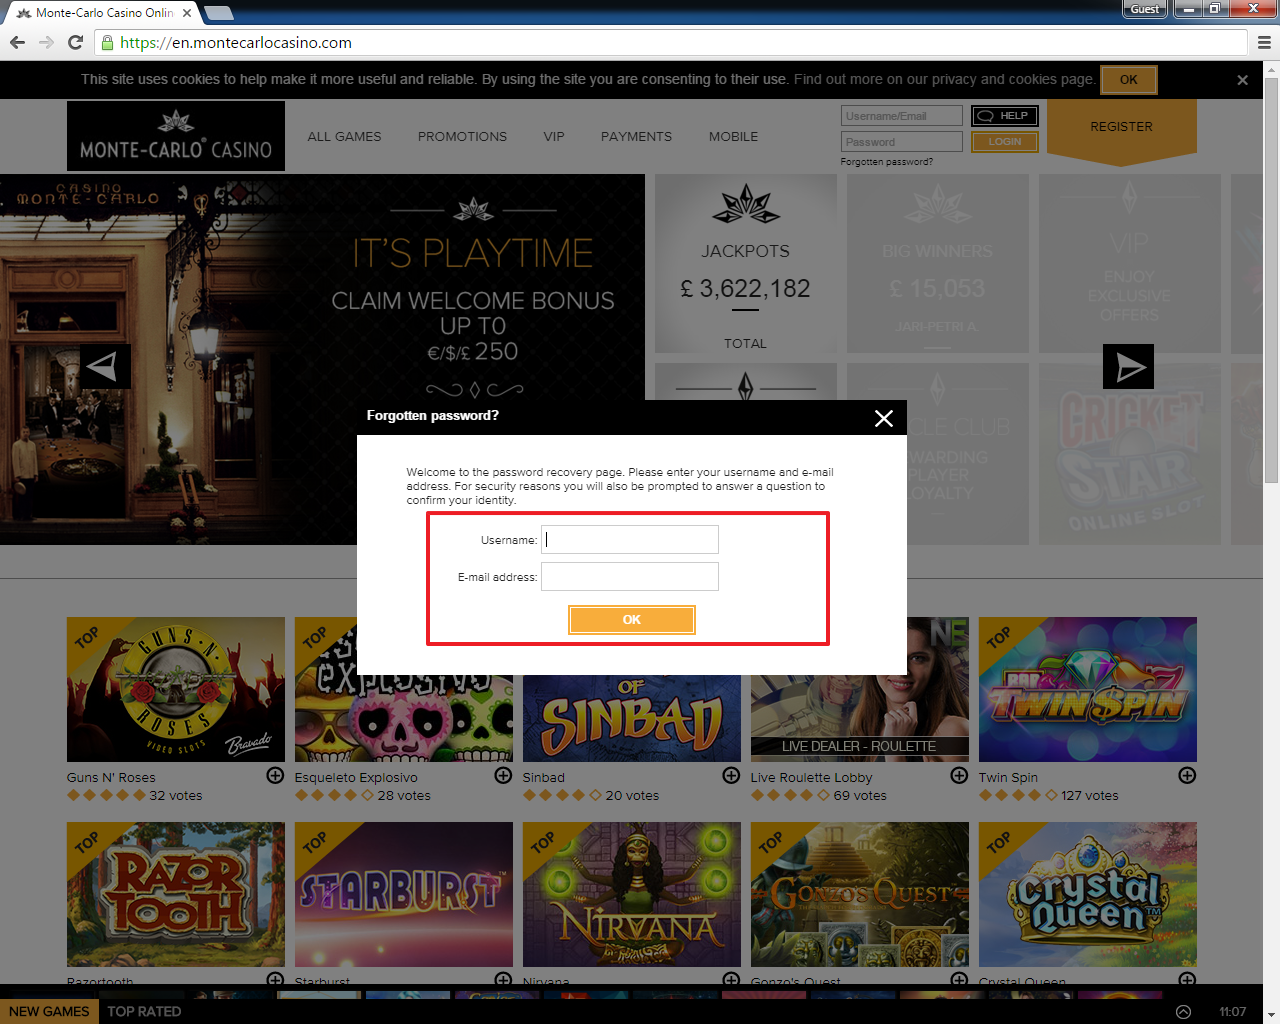Open the JACKPOTS tile
Screen dimensions: 1280x1024
[745, 264]
